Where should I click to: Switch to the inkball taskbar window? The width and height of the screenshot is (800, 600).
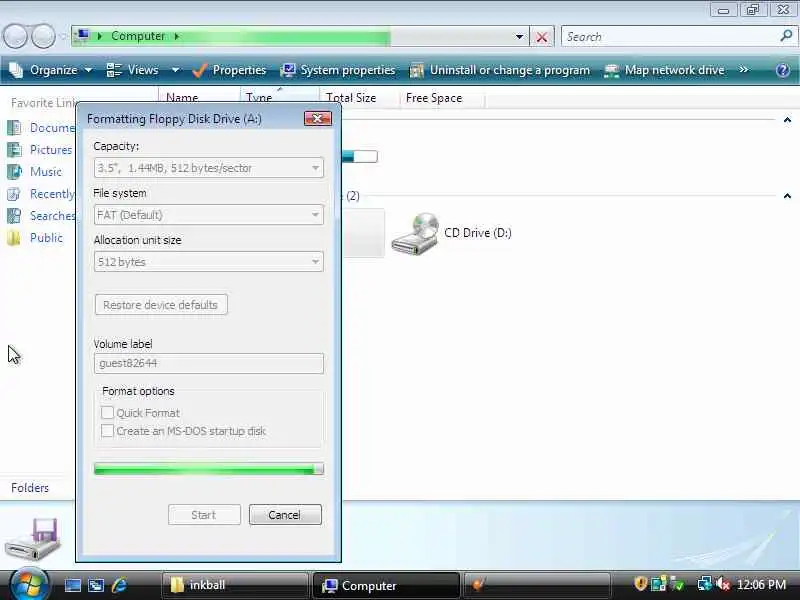(235, 585)
